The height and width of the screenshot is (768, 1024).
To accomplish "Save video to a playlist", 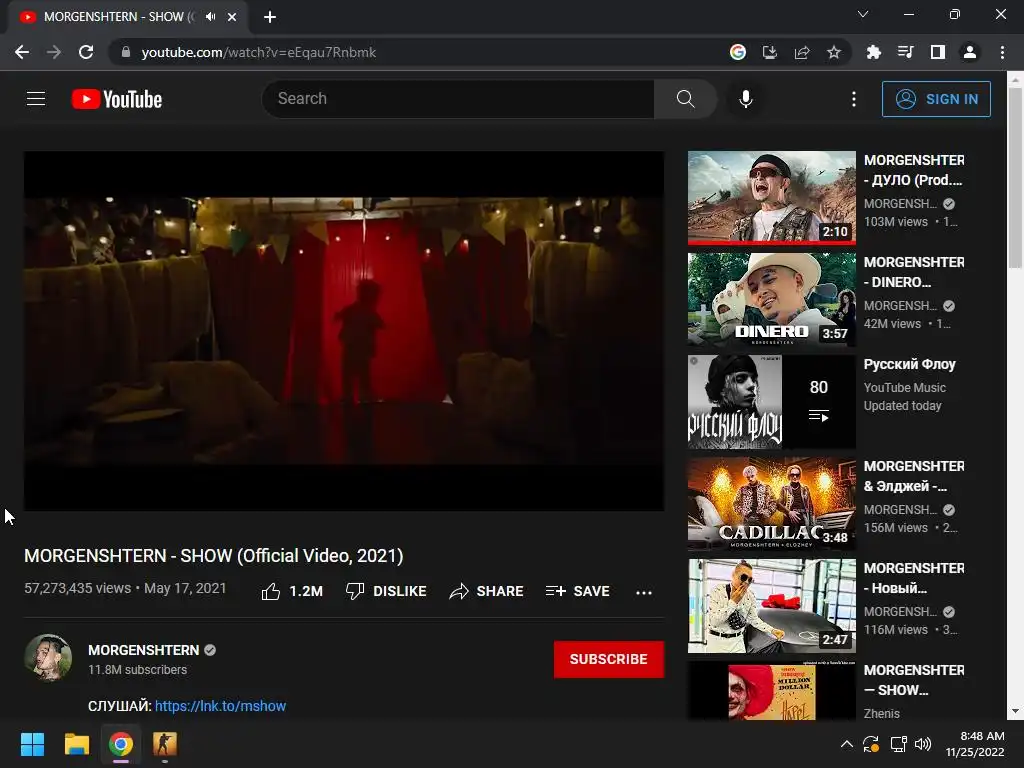I will [x=577, y=591].
